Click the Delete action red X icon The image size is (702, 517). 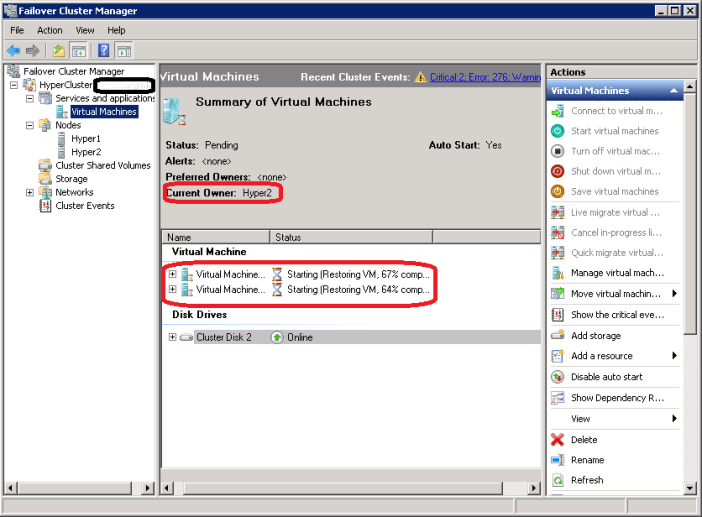point(558,439)
